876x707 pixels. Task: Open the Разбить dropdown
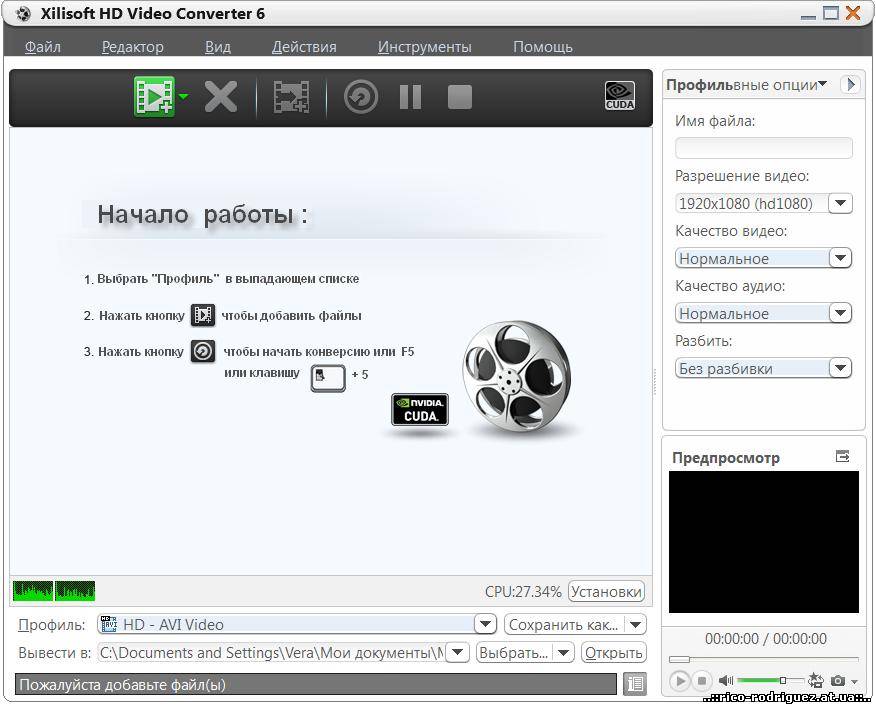pos(840,368)
